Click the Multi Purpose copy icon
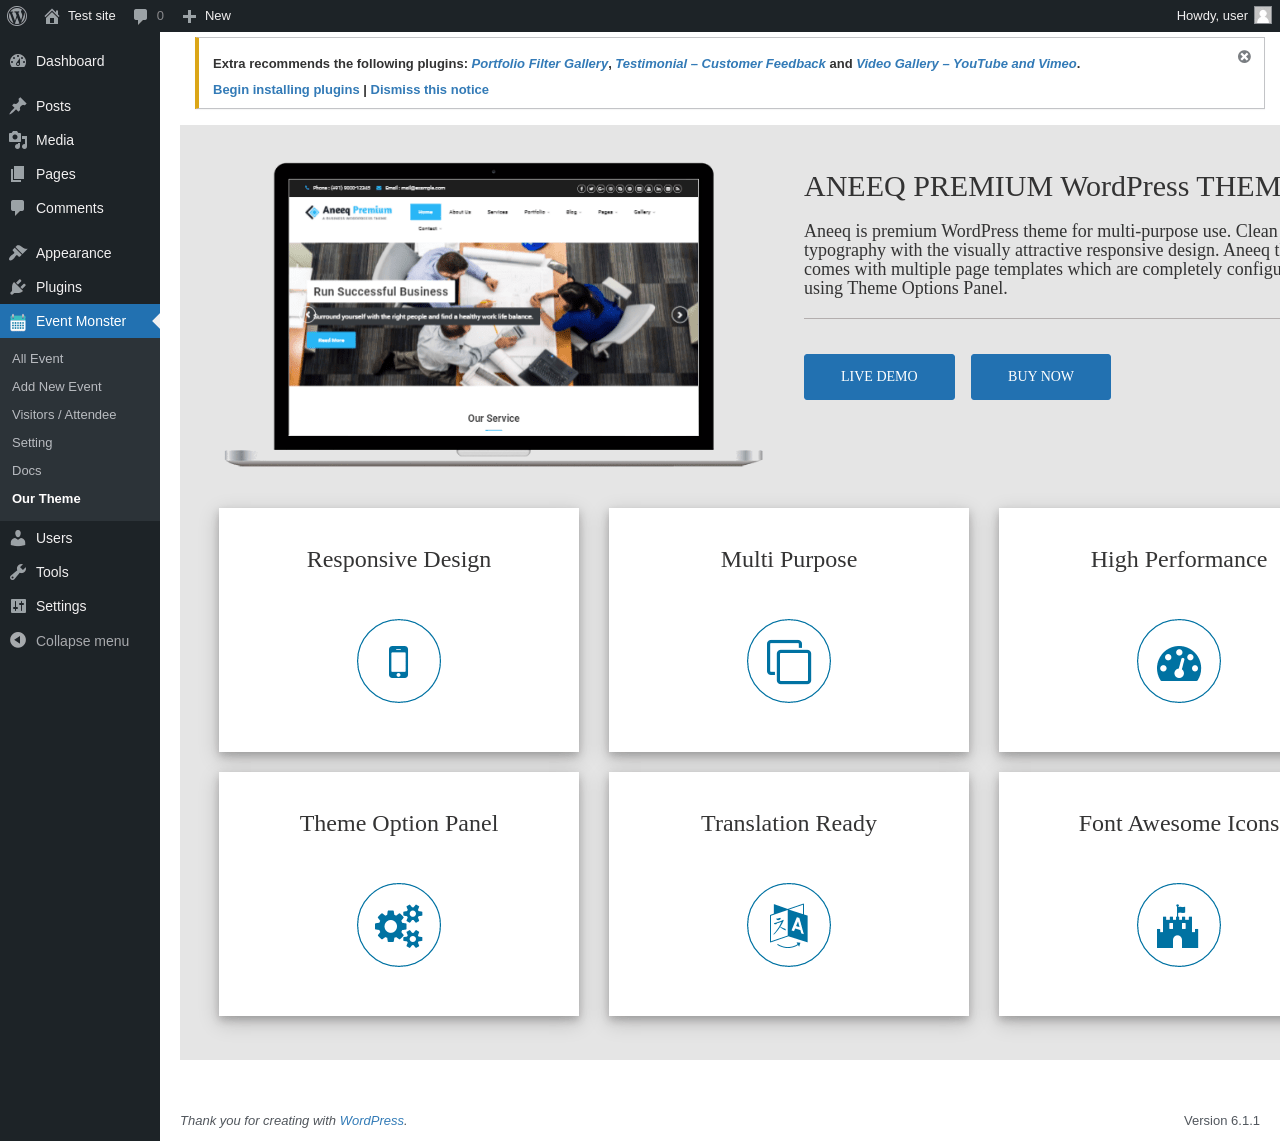 point(789,661)
